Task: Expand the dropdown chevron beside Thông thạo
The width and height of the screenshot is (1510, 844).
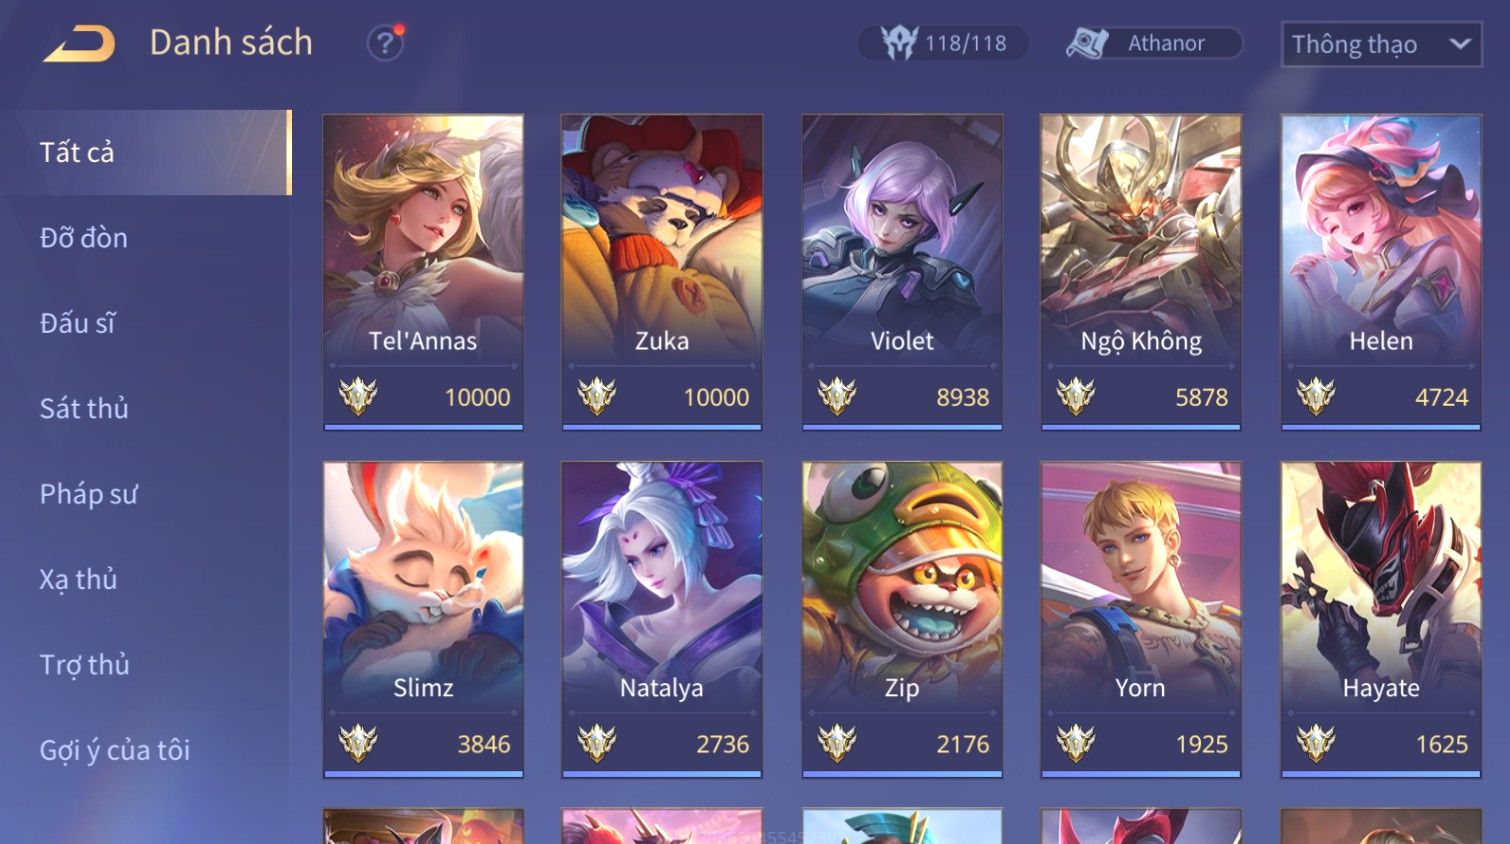Action: (x=1460, y=44)
